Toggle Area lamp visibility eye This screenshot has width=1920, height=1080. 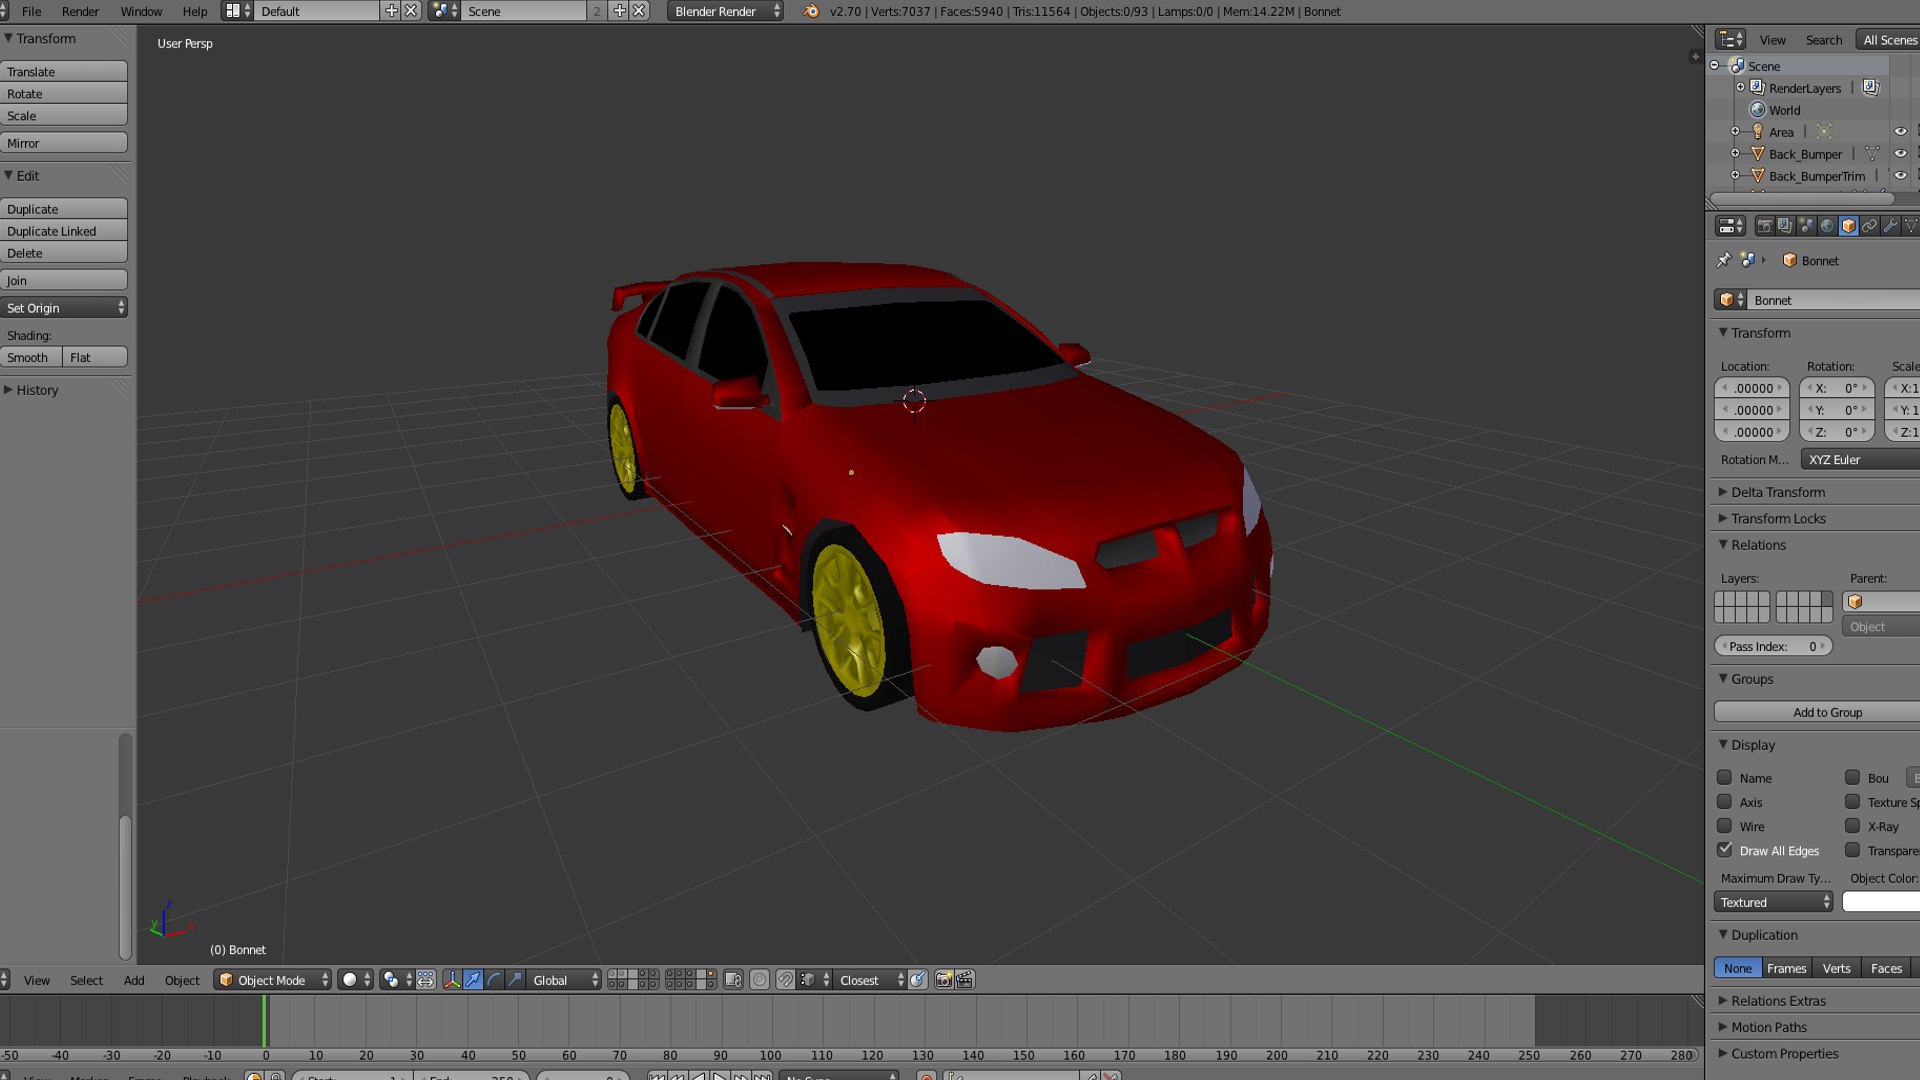point(1900,132)
